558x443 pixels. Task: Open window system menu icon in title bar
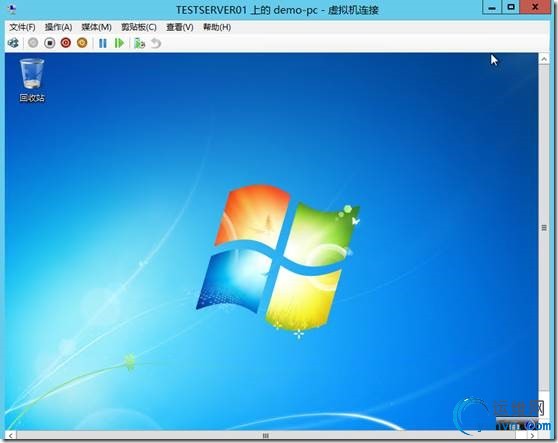[12, 9]
